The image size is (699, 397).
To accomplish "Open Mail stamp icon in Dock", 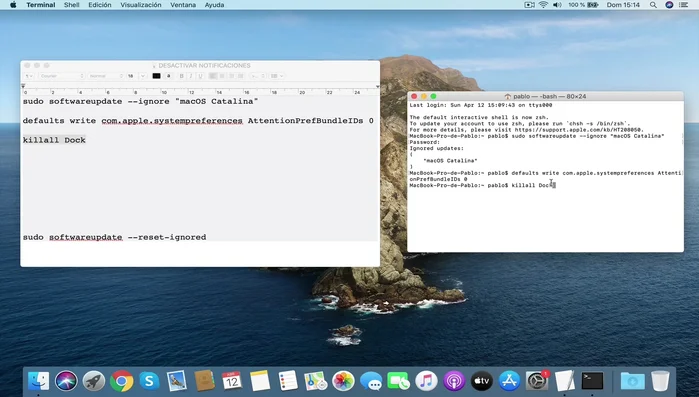I will click(177, 381).
